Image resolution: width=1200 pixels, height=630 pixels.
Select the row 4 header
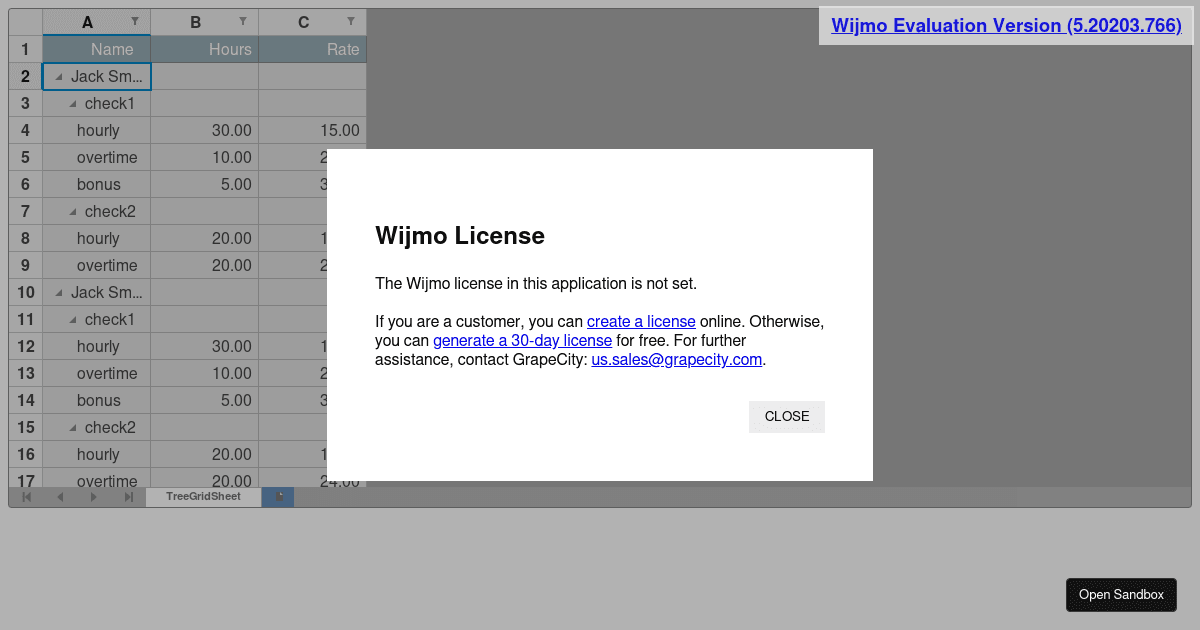tap(26, 130)
